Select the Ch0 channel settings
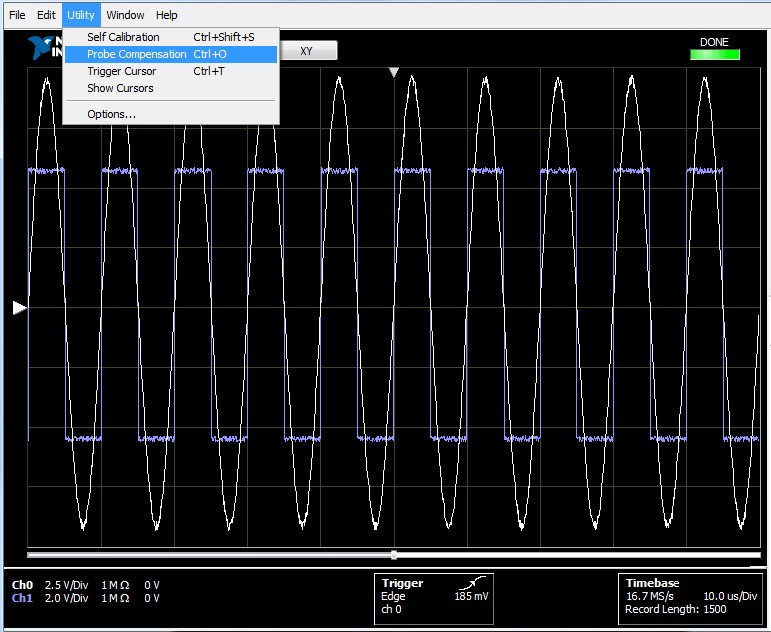771x632 pixels. pos(22,584)
